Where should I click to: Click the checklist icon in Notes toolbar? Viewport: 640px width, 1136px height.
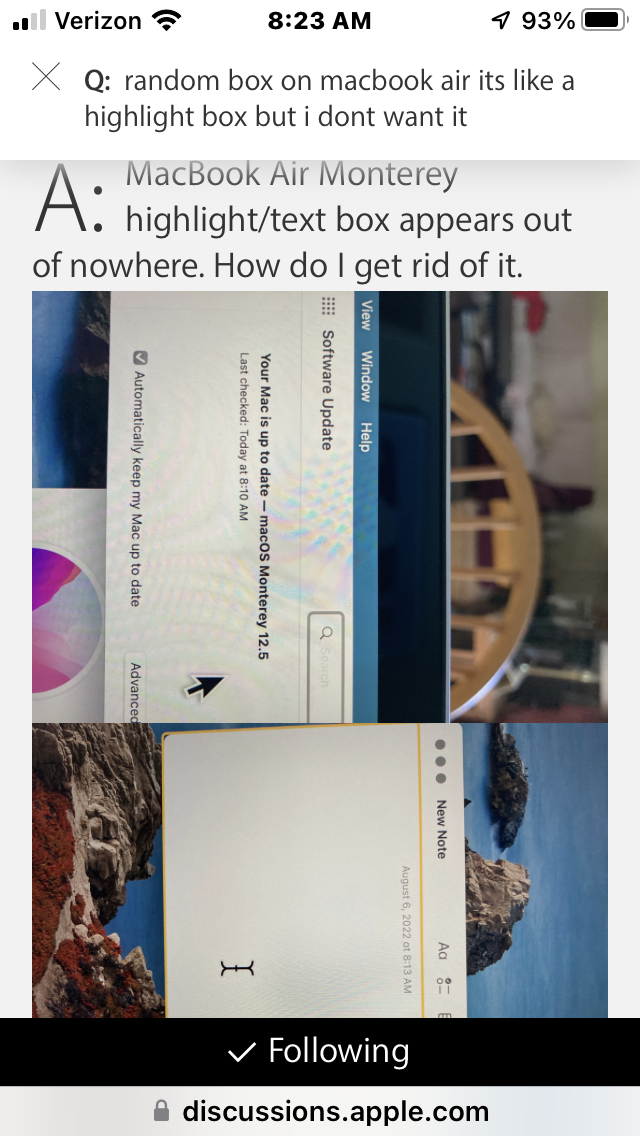point(443,985)
